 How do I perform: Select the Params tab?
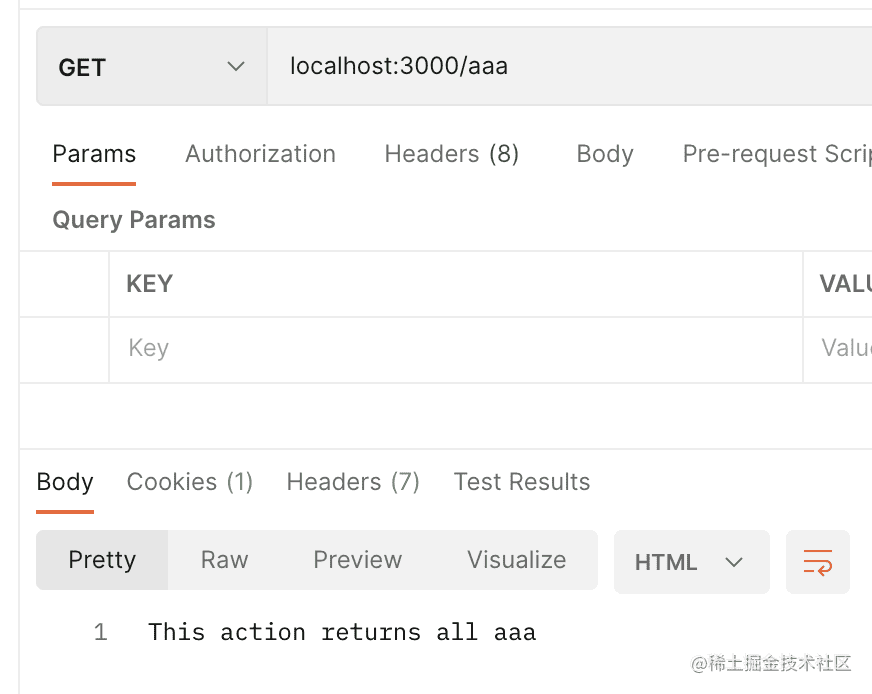tap(94, 154)
